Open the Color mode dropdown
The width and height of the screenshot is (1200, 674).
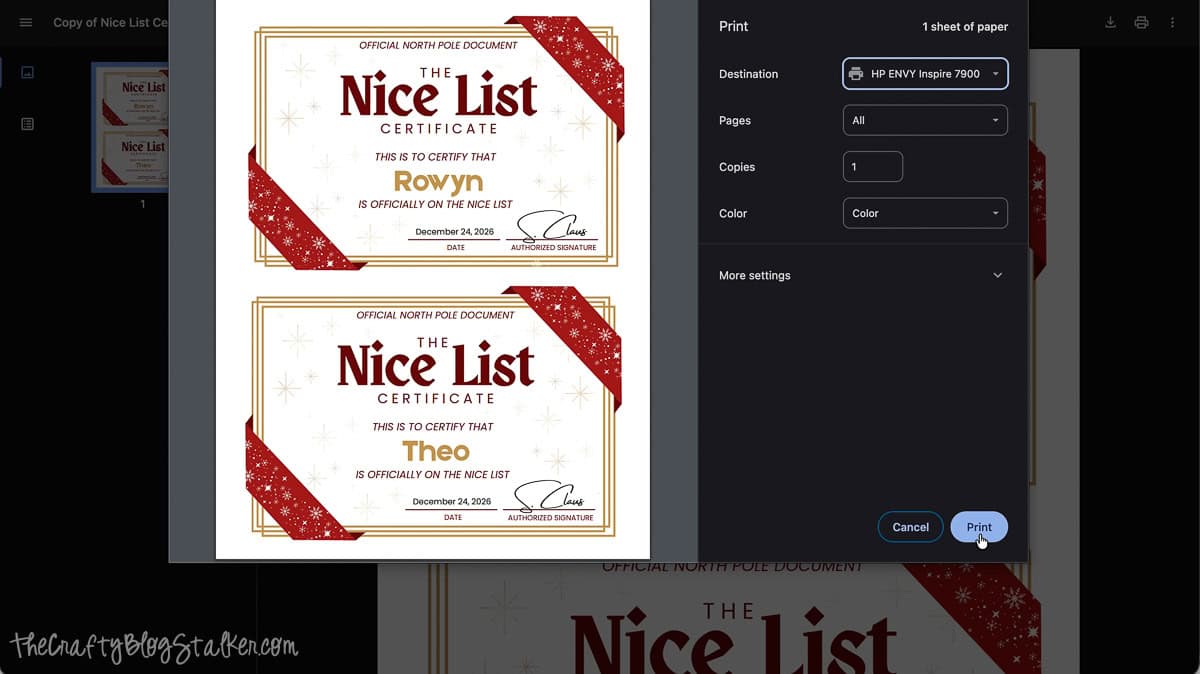coord(925,213)
